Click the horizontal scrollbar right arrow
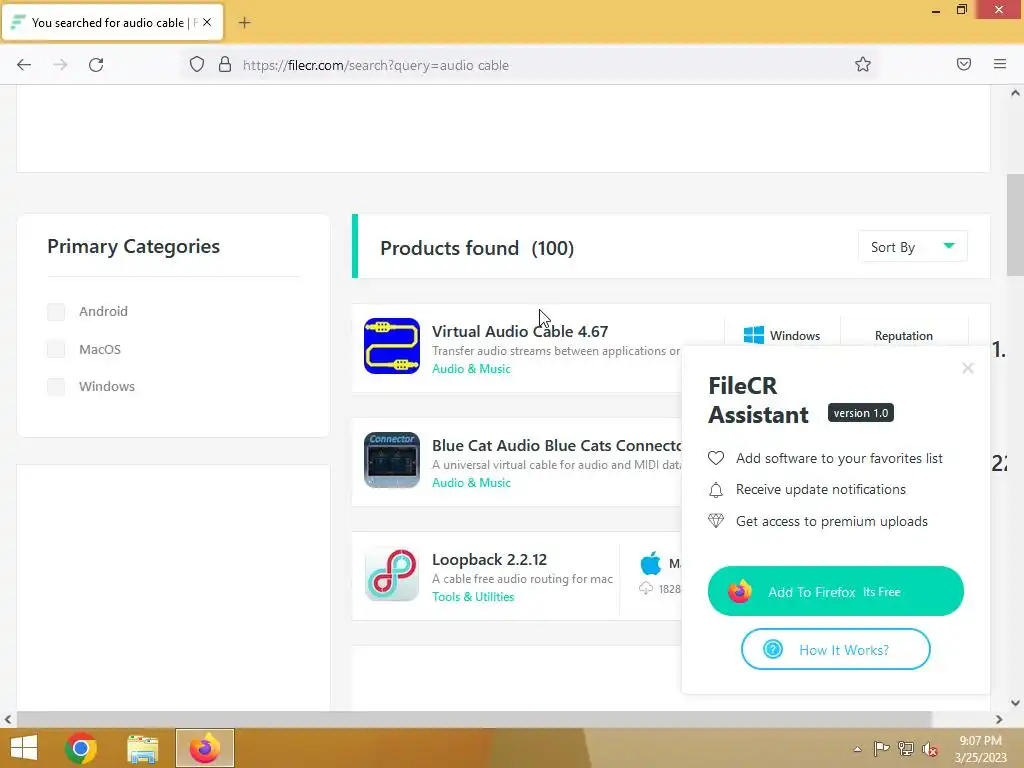This screenshot has height=768, width=1024. tap(999, 720)
